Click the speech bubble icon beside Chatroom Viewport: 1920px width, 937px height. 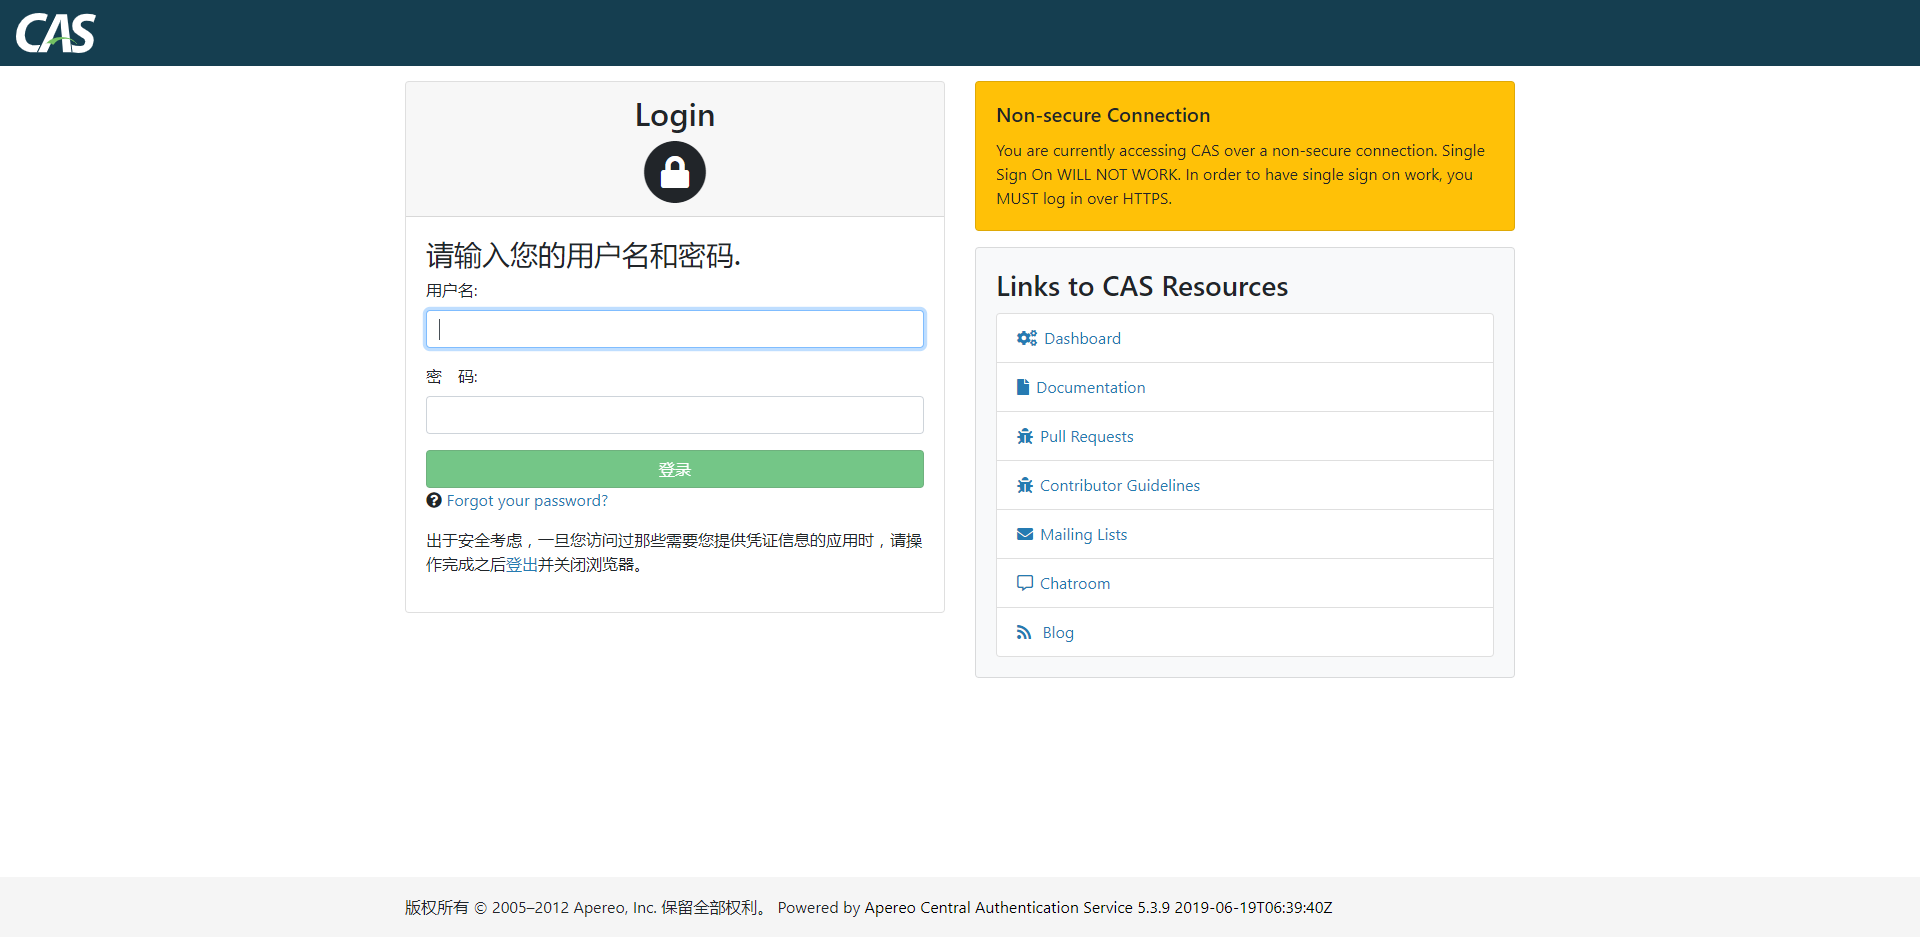pyautogui.click(x=1024, y=583)
